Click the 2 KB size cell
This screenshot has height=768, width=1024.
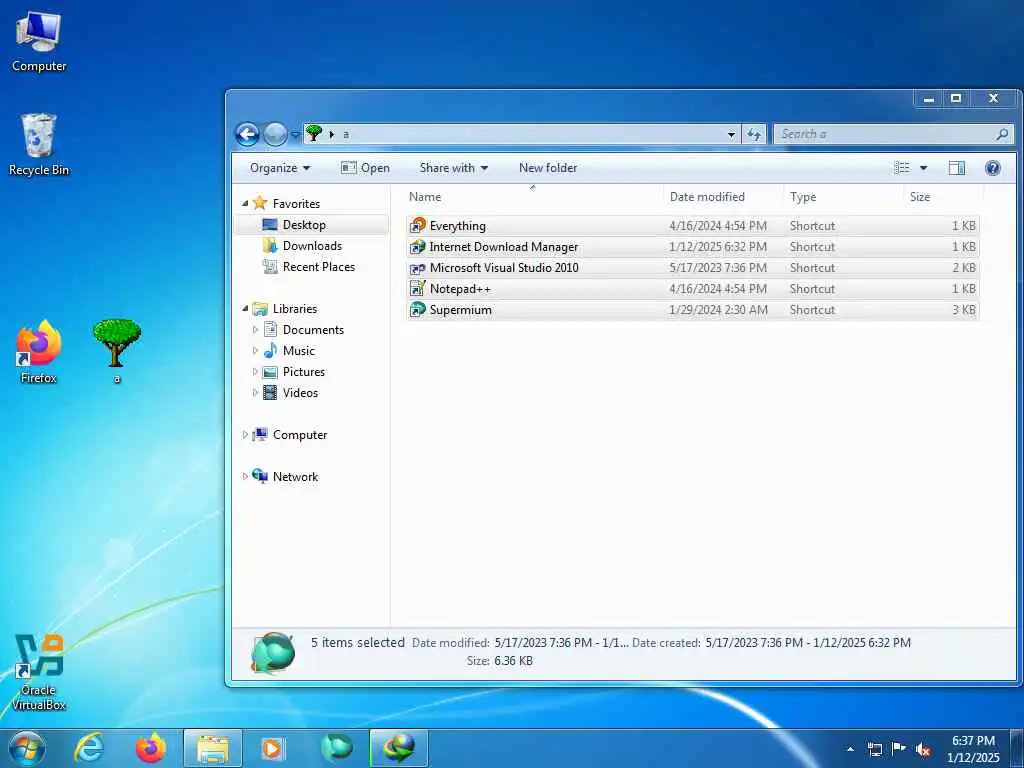pyautogui.click(x=964, y=268)
